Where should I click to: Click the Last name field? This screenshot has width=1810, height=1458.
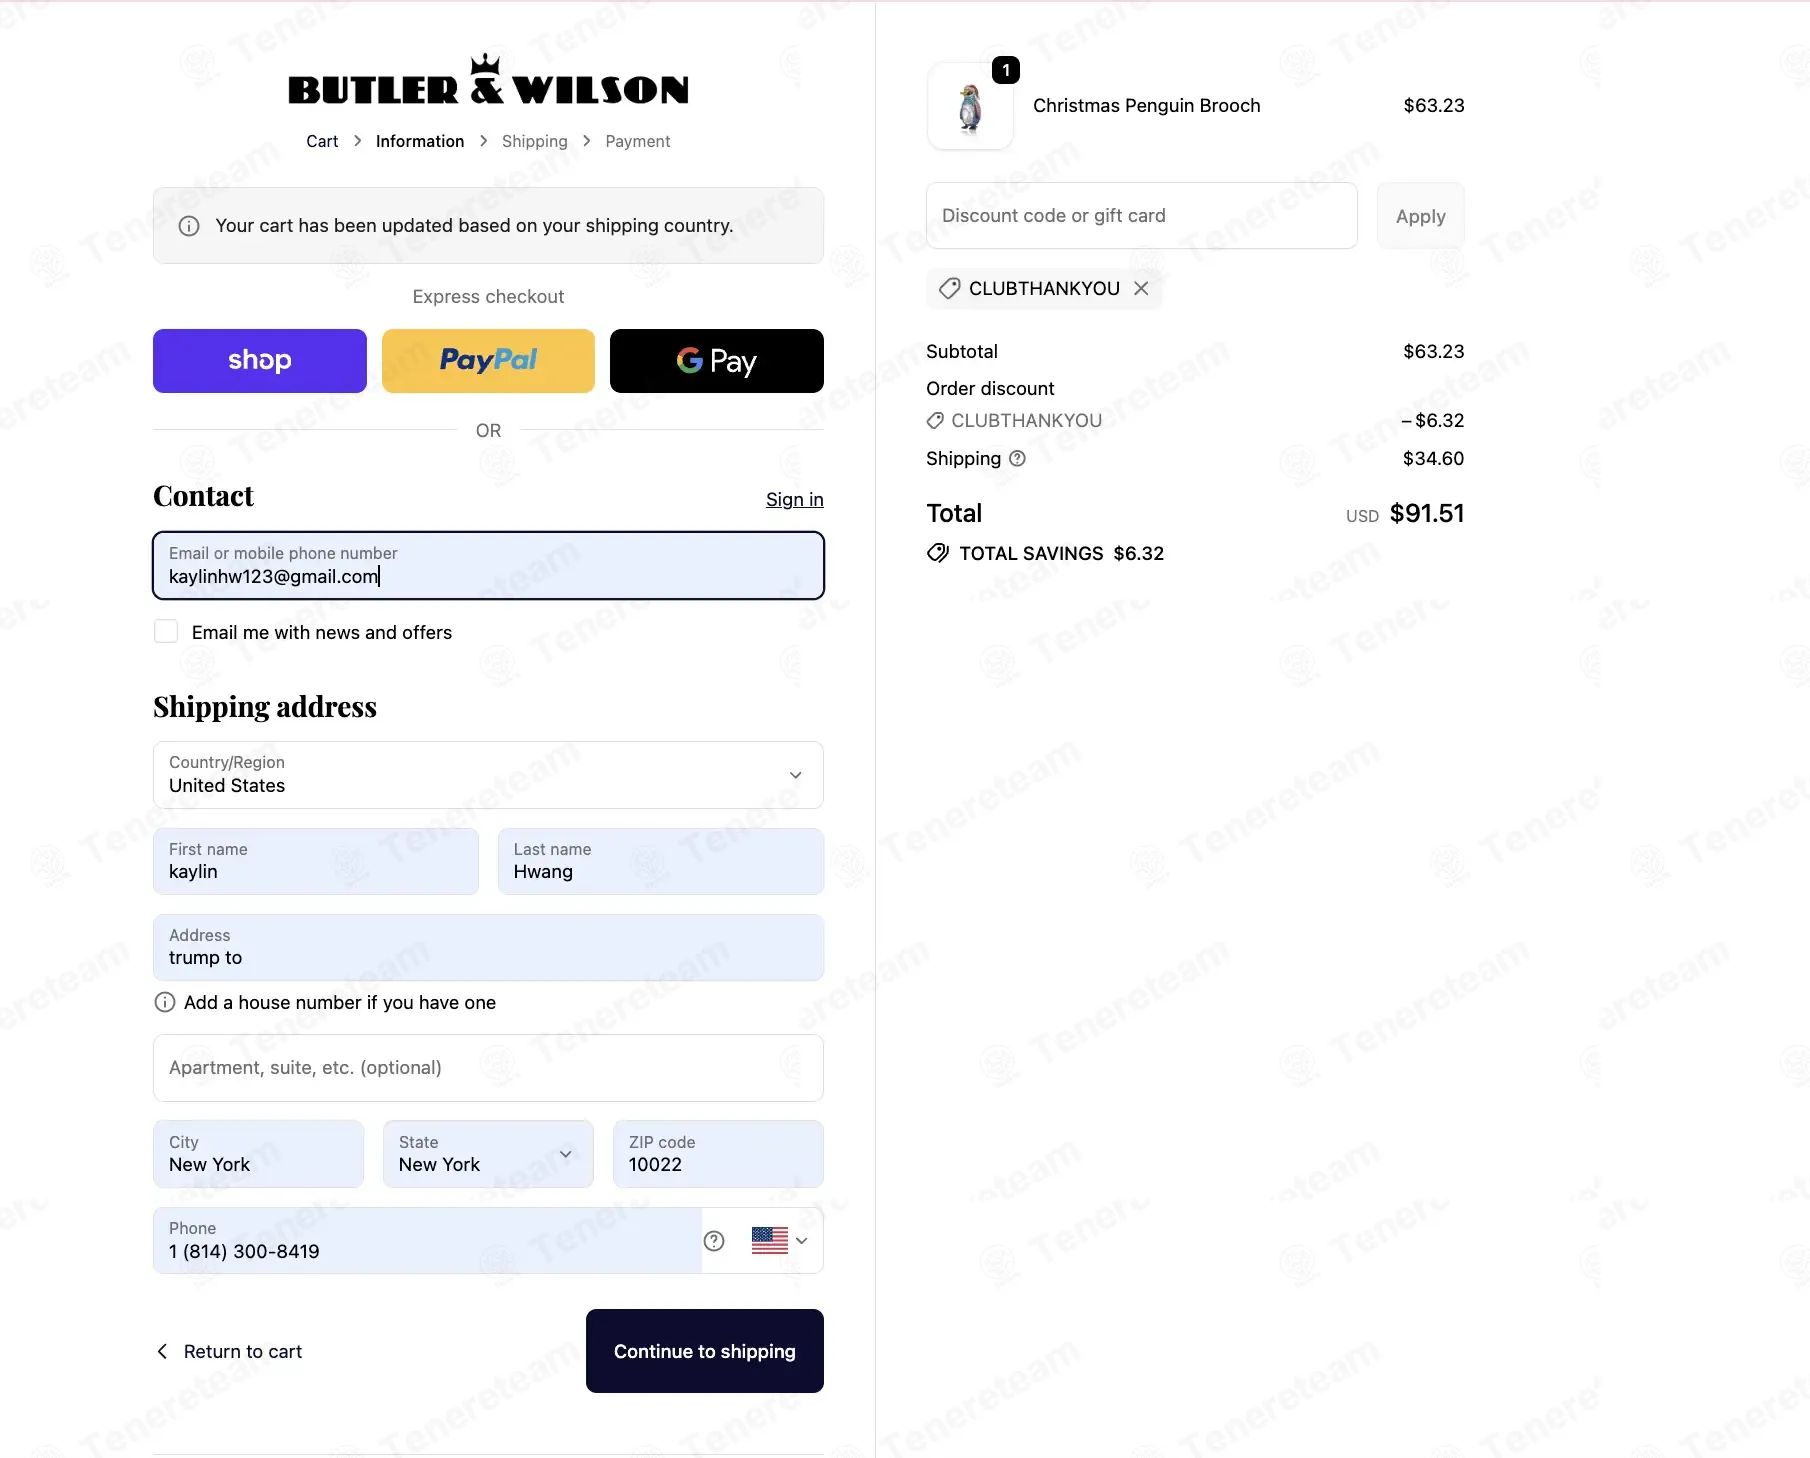click(661, 861)
